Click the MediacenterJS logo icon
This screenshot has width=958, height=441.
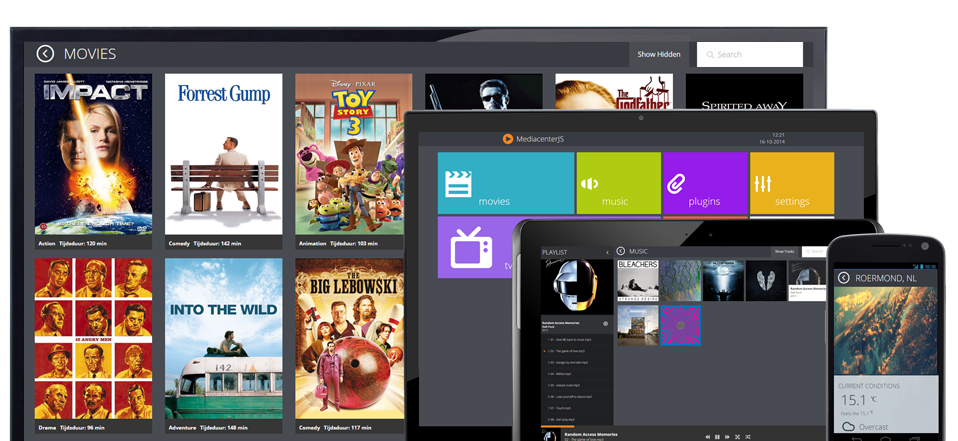pyautogui.click(x=507, y=139)
